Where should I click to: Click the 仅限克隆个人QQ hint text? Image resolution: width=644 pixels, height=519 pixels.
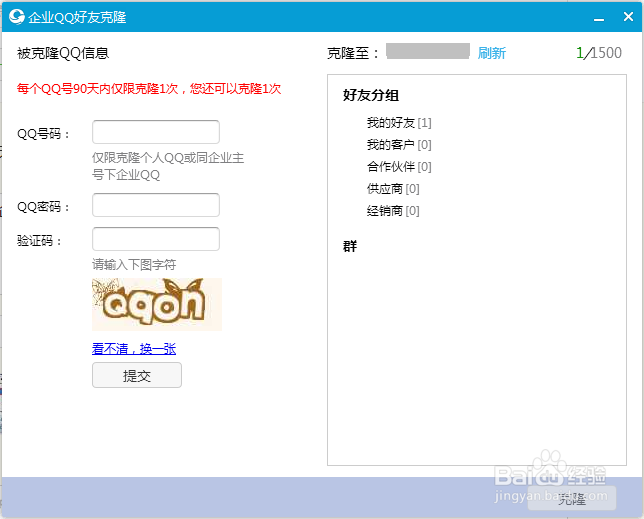pos(168,166)
